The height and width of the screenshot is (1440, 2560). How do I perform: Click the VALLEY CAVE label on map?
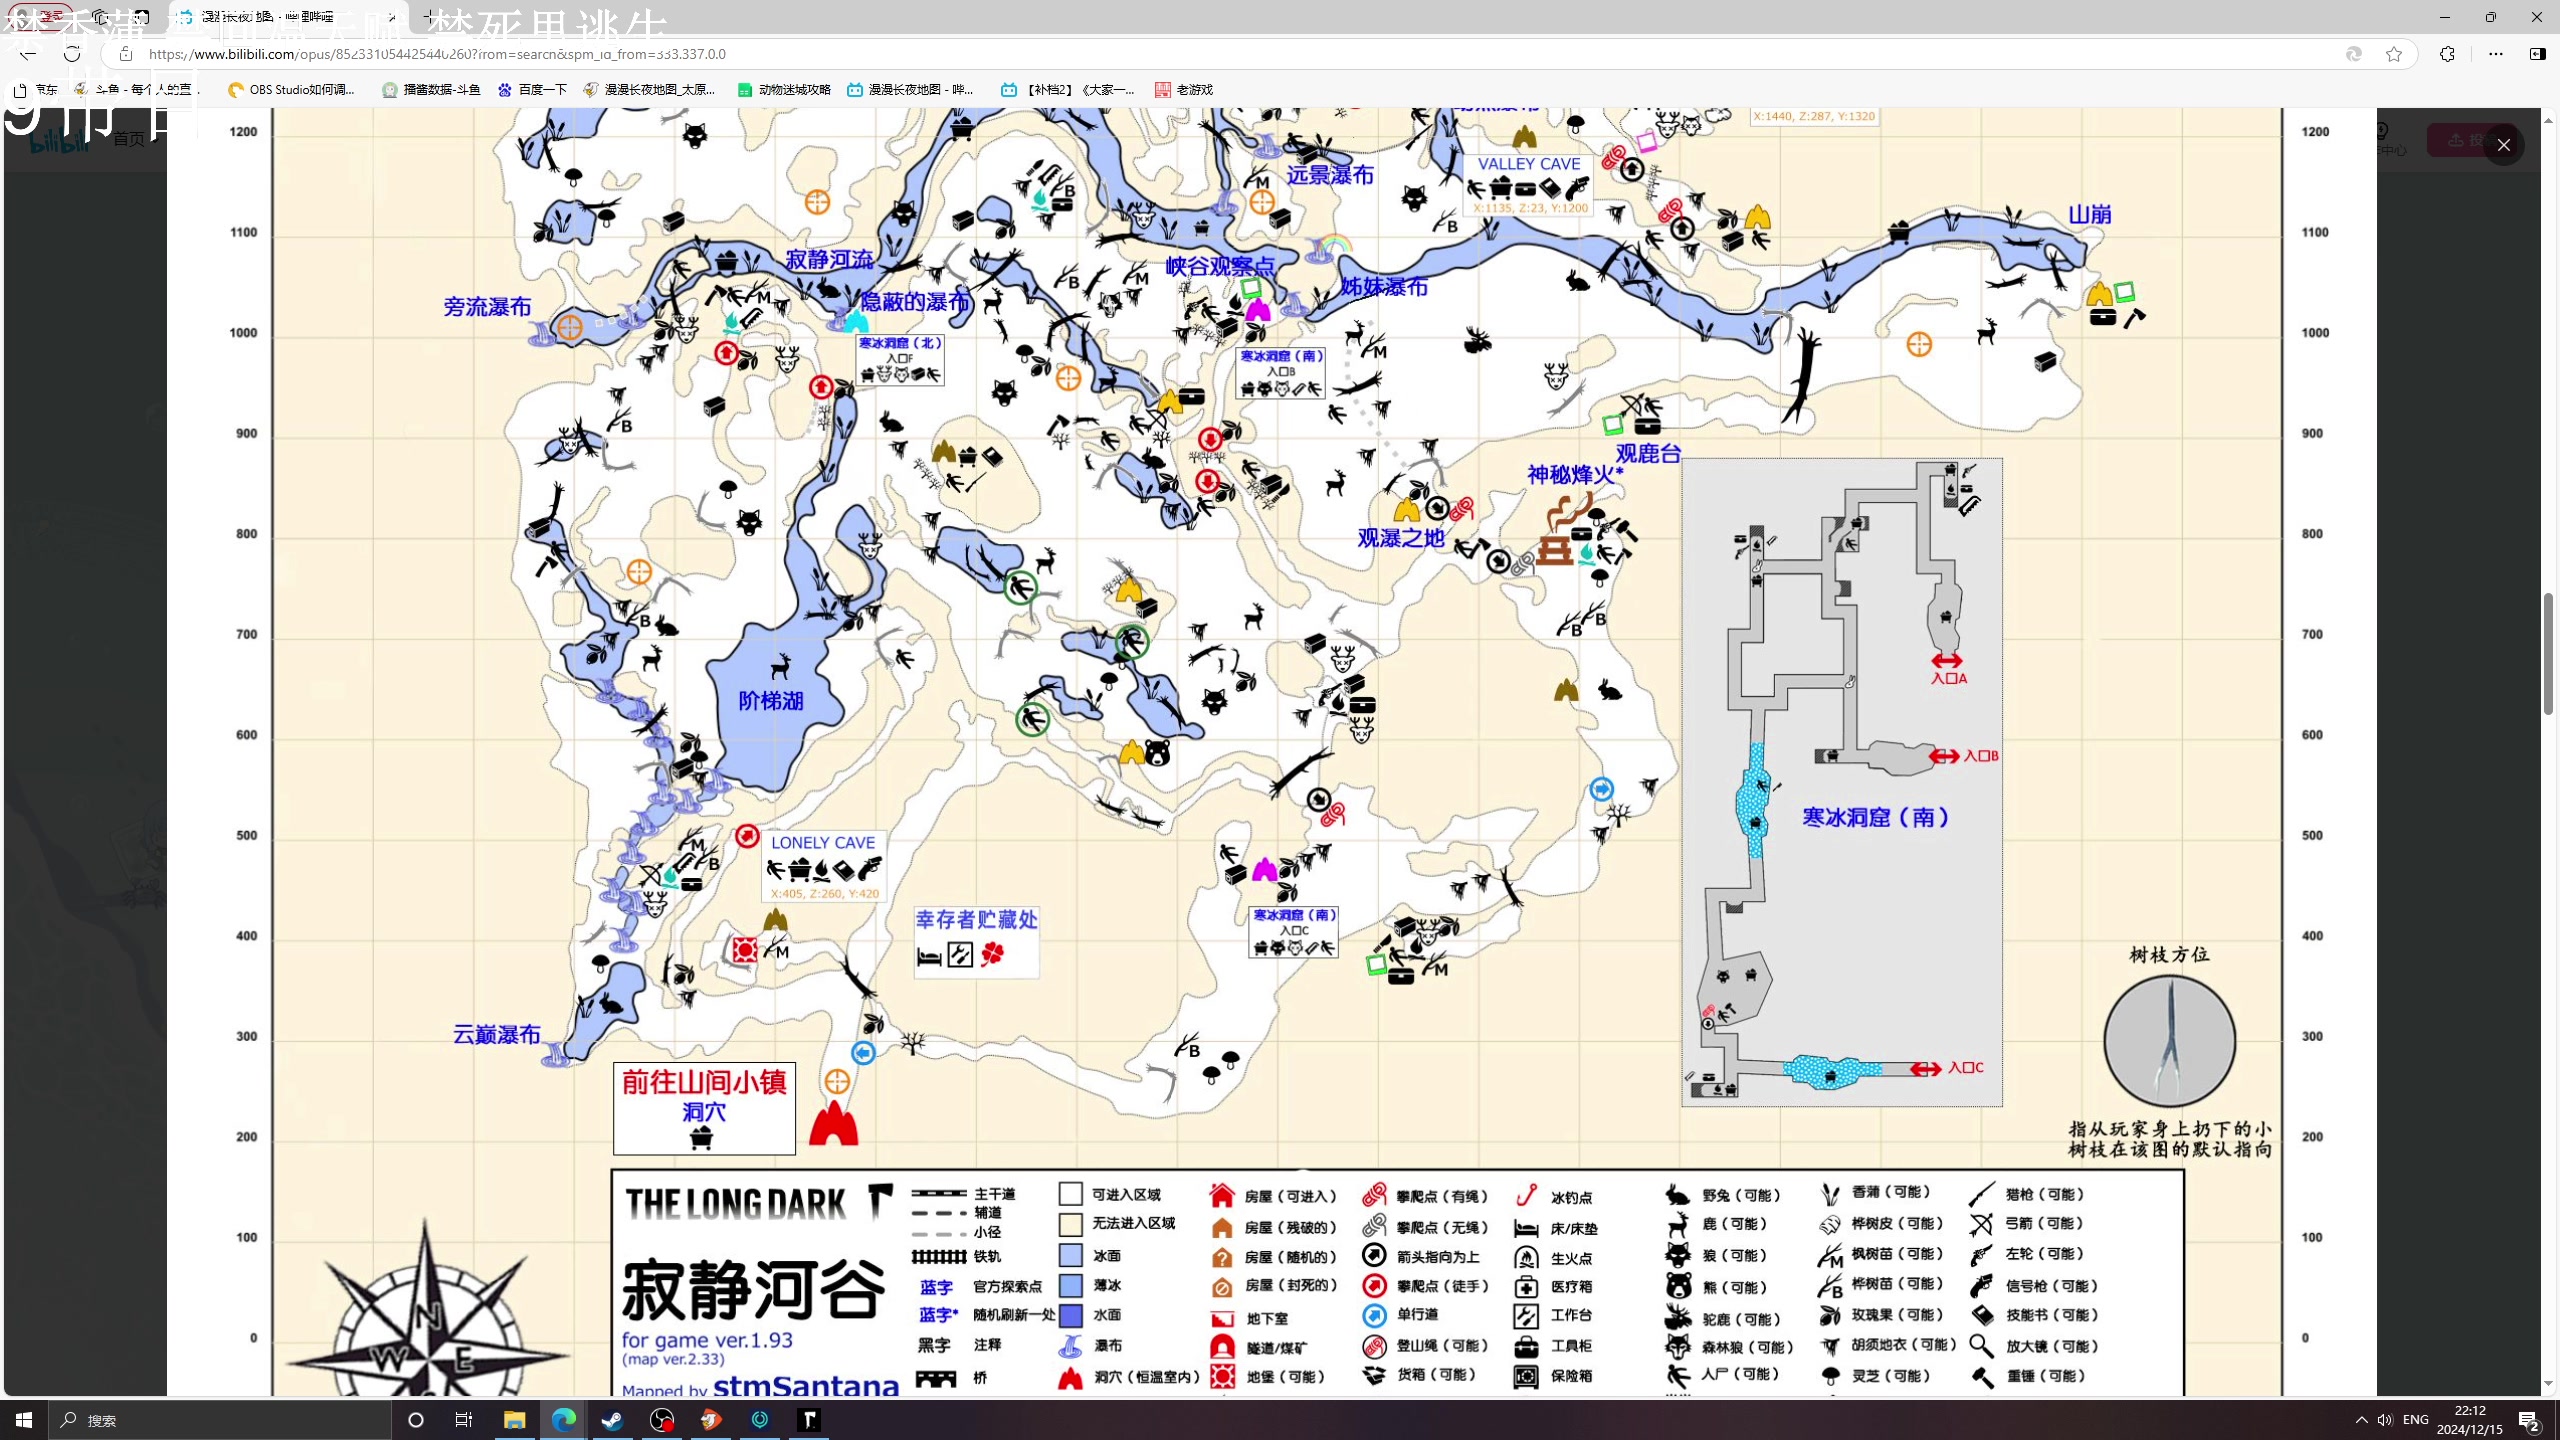[1529, 164]
